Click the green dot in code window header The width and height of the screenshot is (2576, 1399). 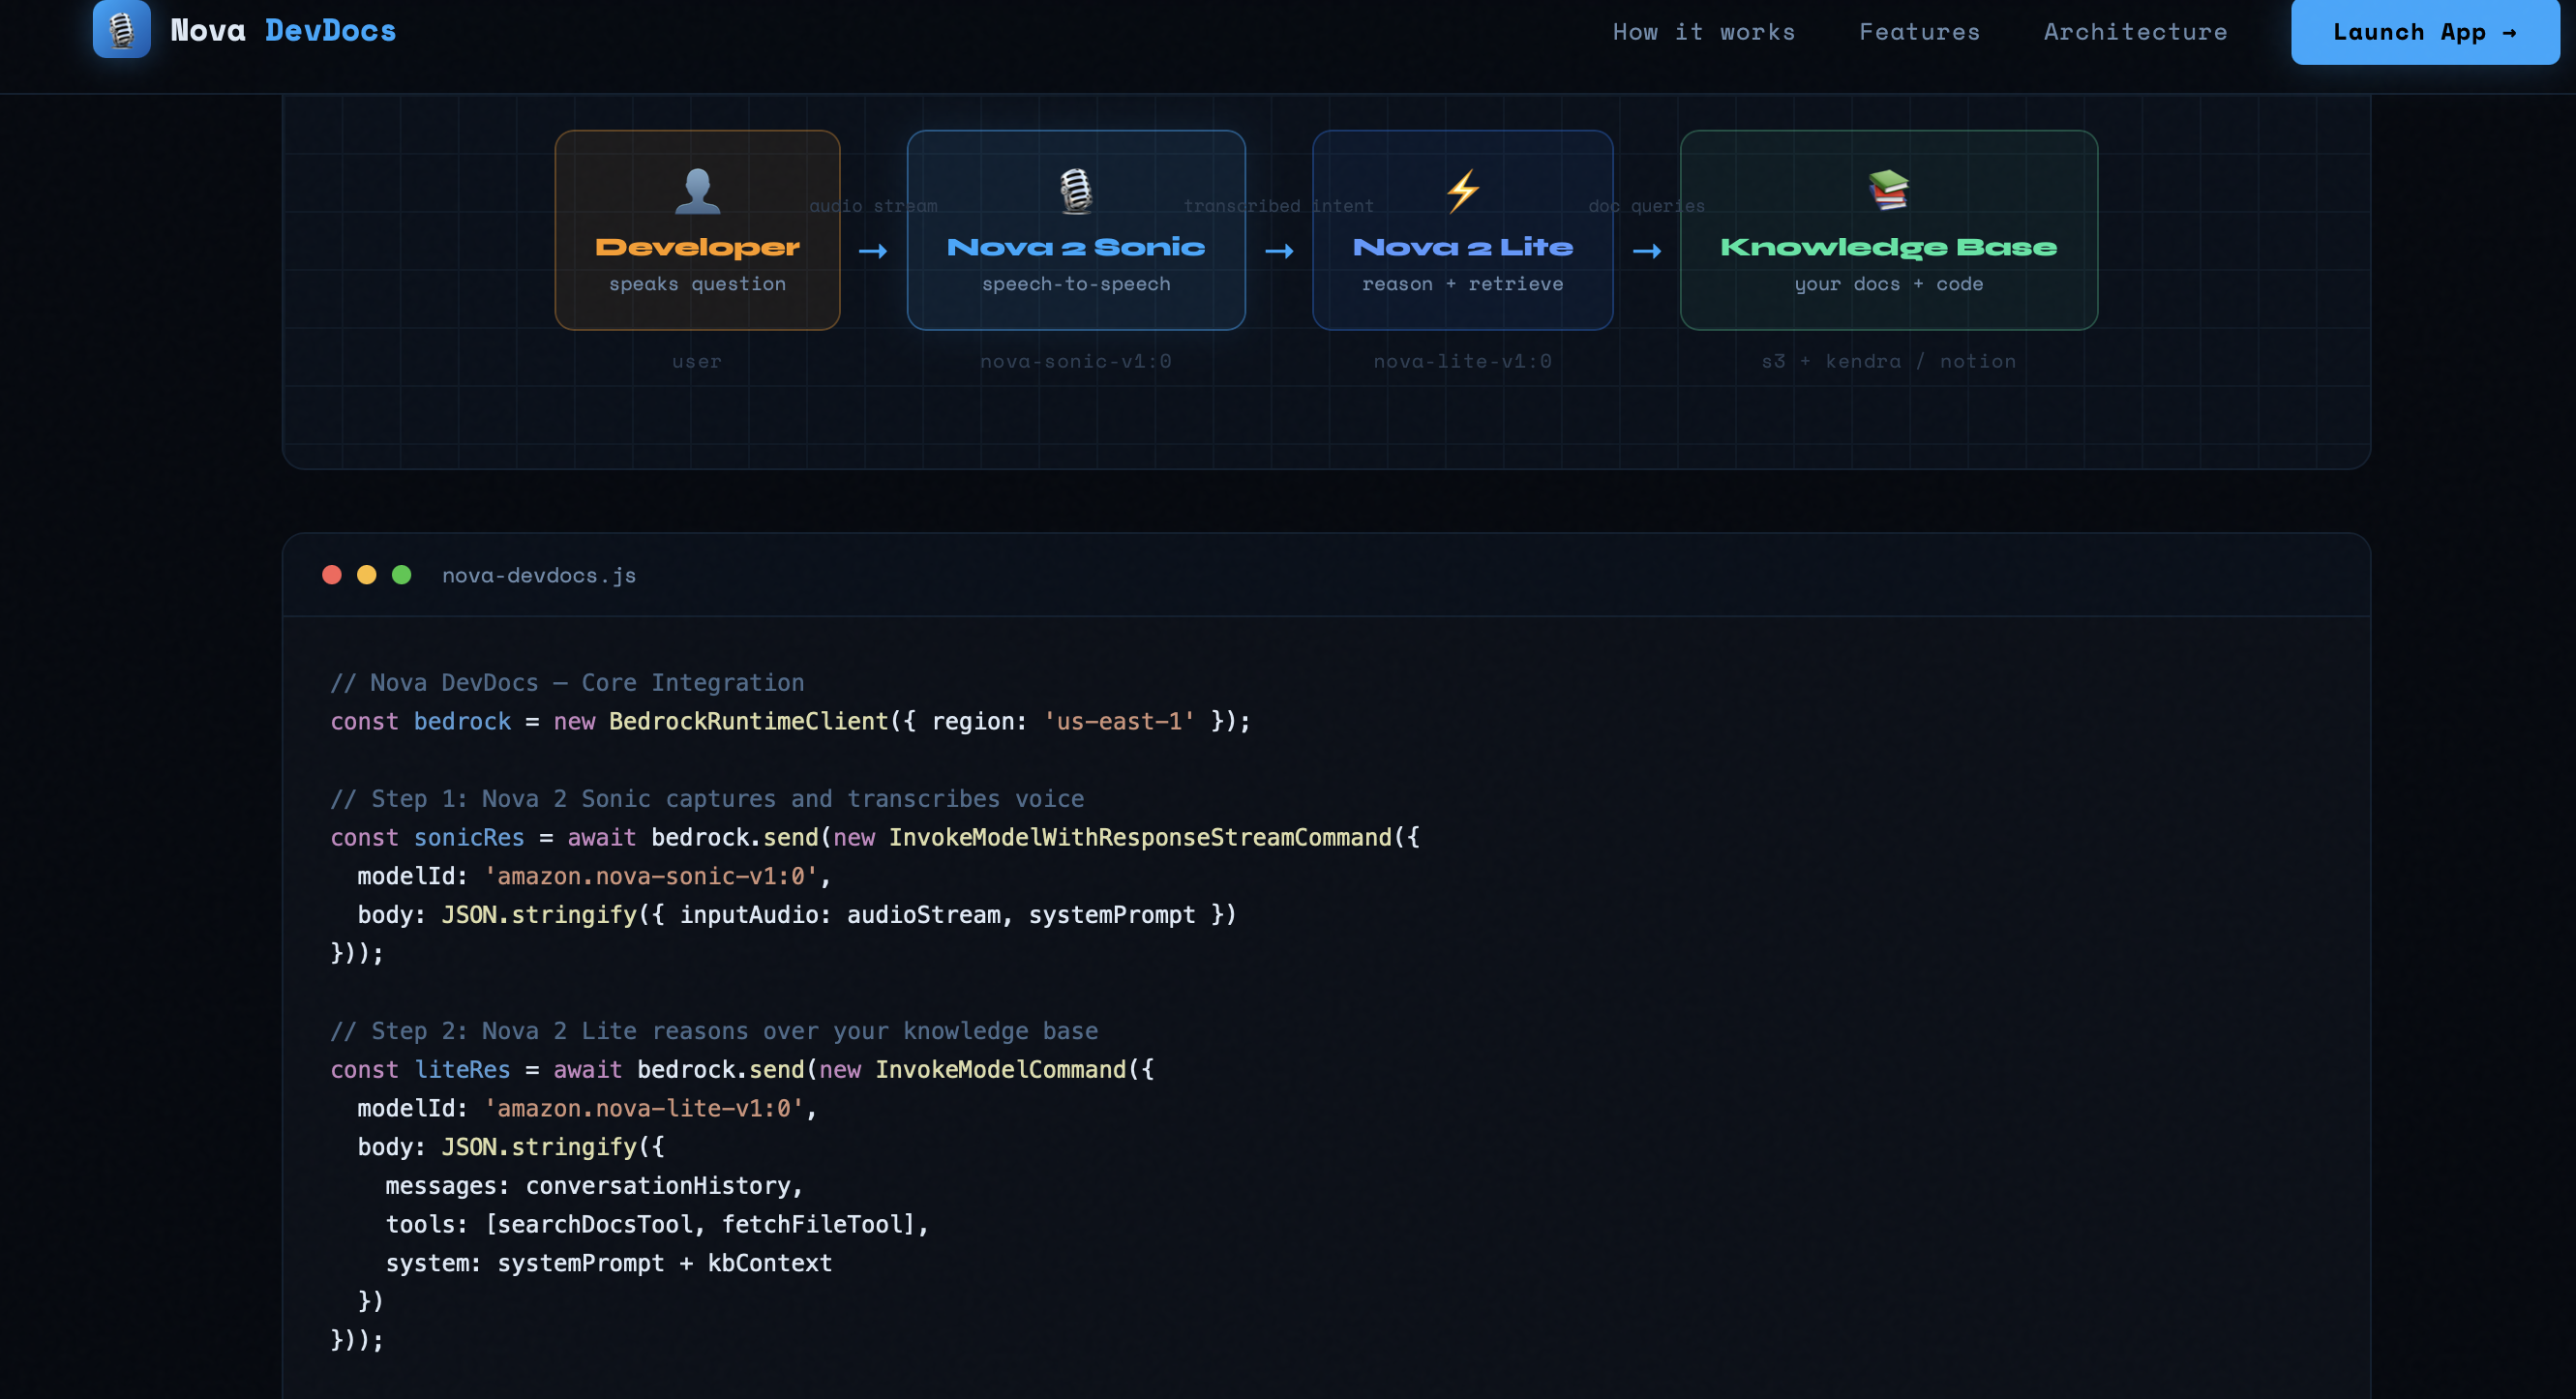click(x=402, y=575)
